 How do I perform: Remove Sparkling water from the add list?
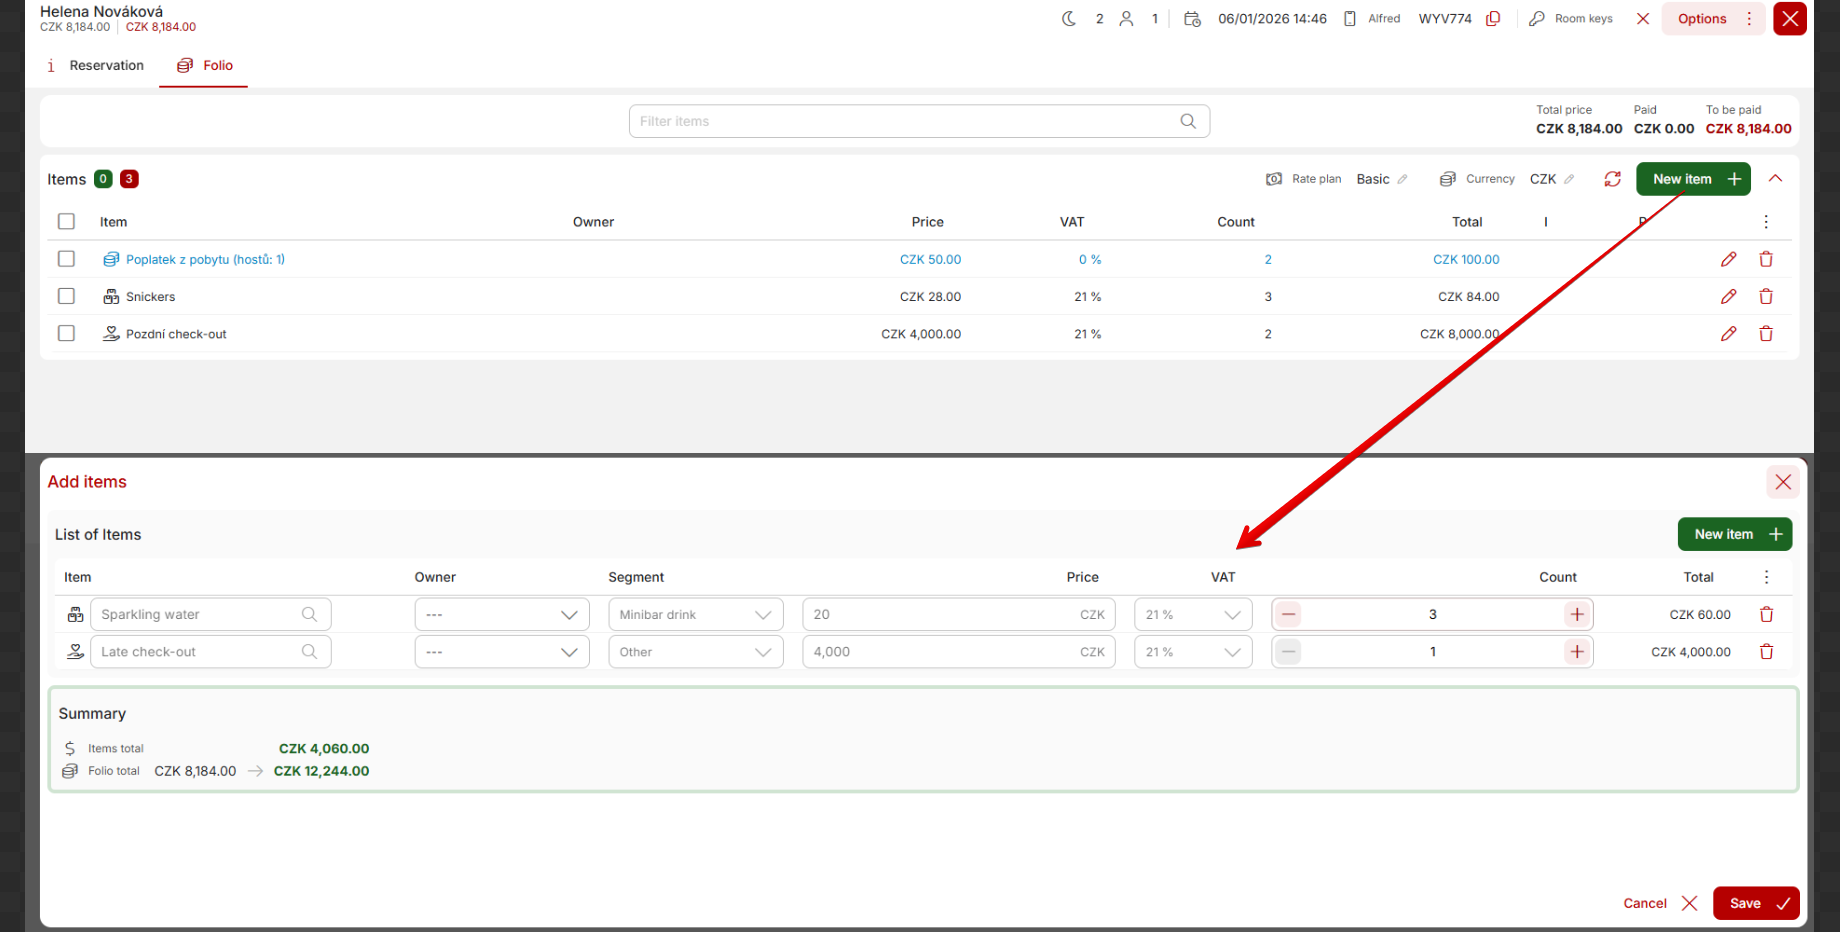[x=1766, y=615]
